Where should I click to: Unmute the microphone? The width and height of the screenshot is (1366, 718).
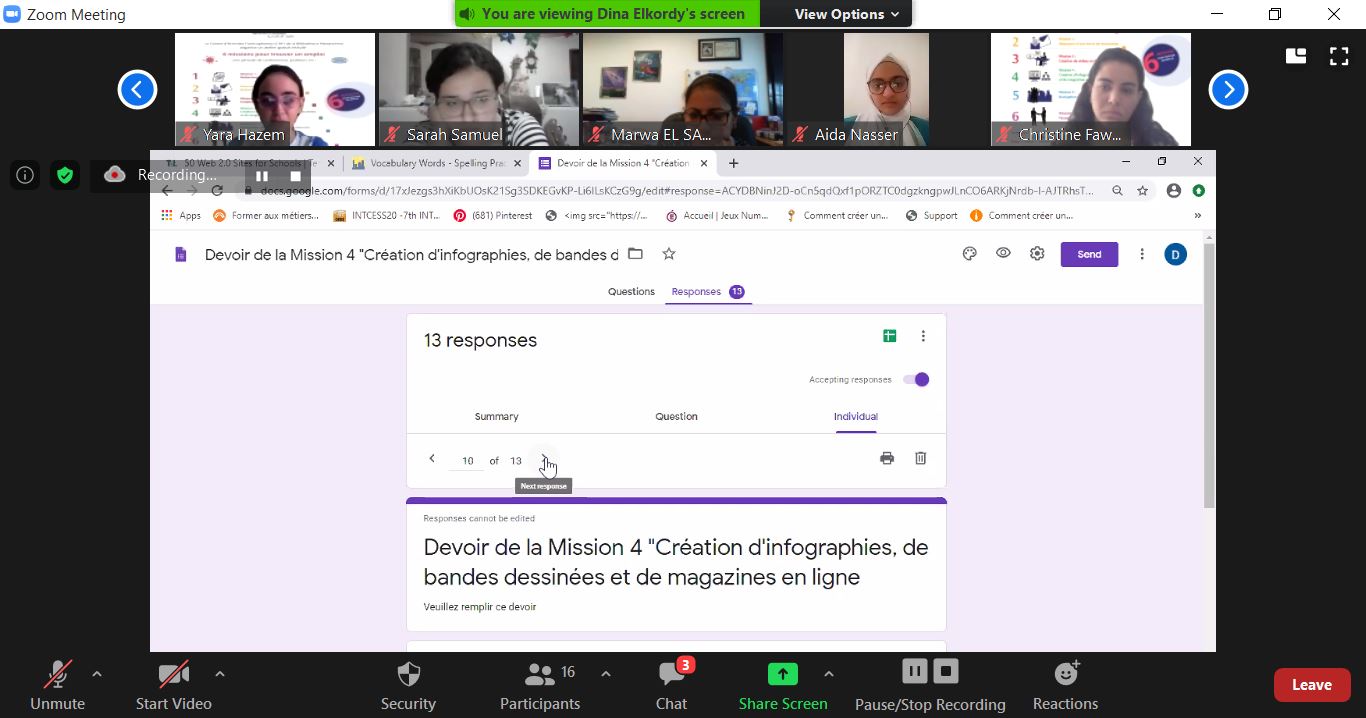click(x=57, y=675)
